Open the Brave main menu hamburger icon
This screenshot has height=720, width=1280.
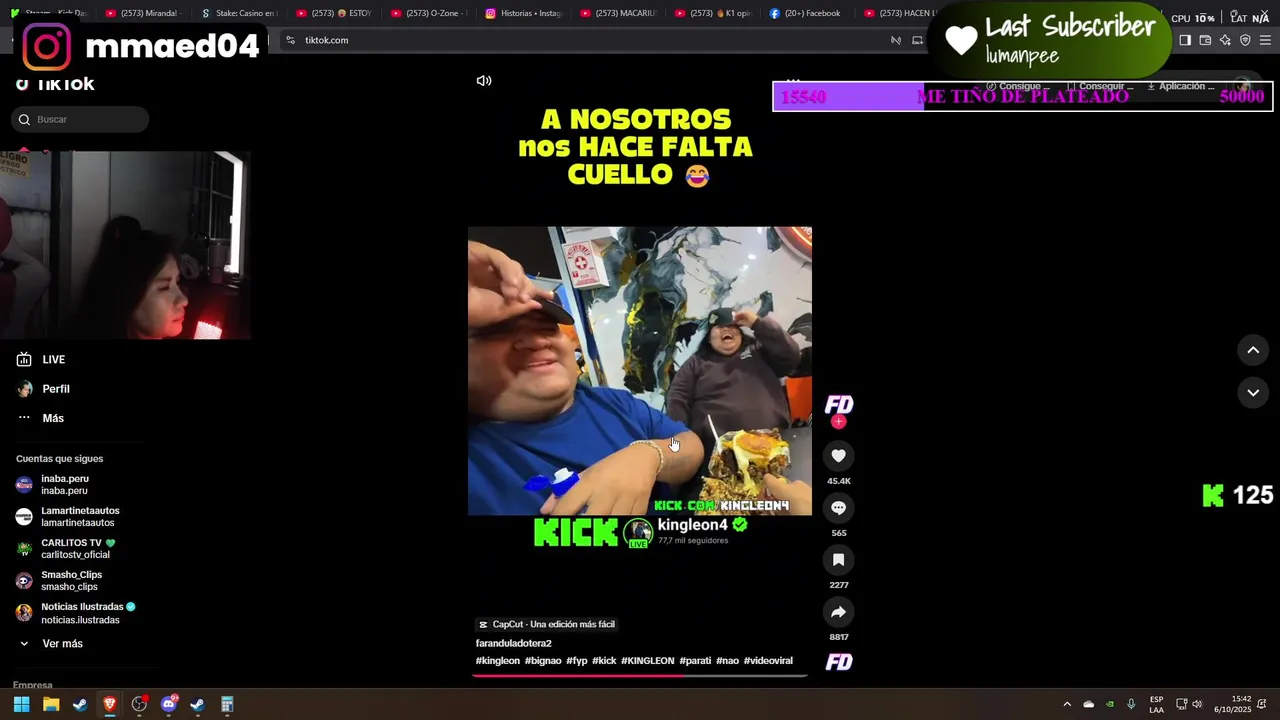[x=1265, y=40]
